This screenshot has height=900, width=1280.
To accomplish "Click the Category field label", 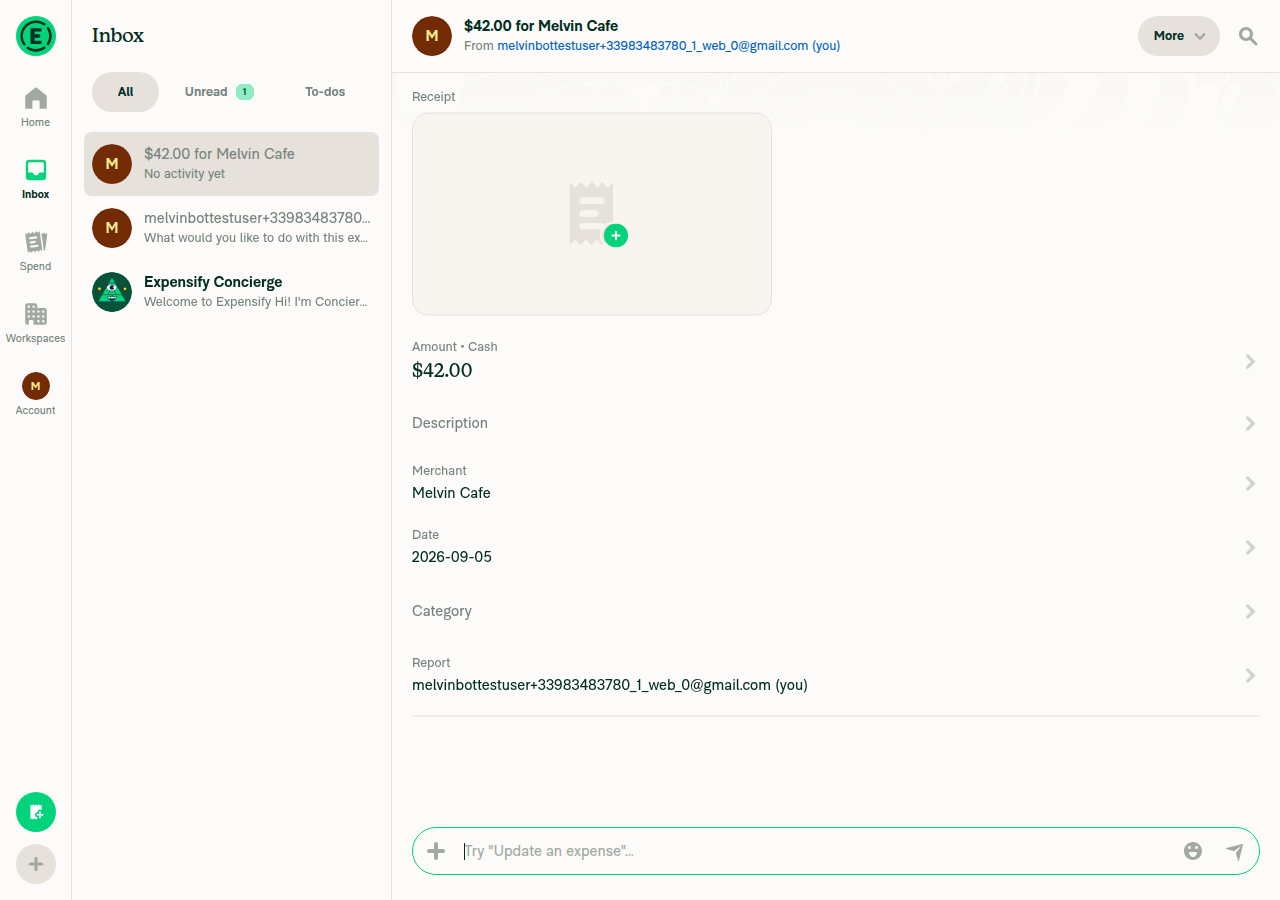I will pos(442,611).
